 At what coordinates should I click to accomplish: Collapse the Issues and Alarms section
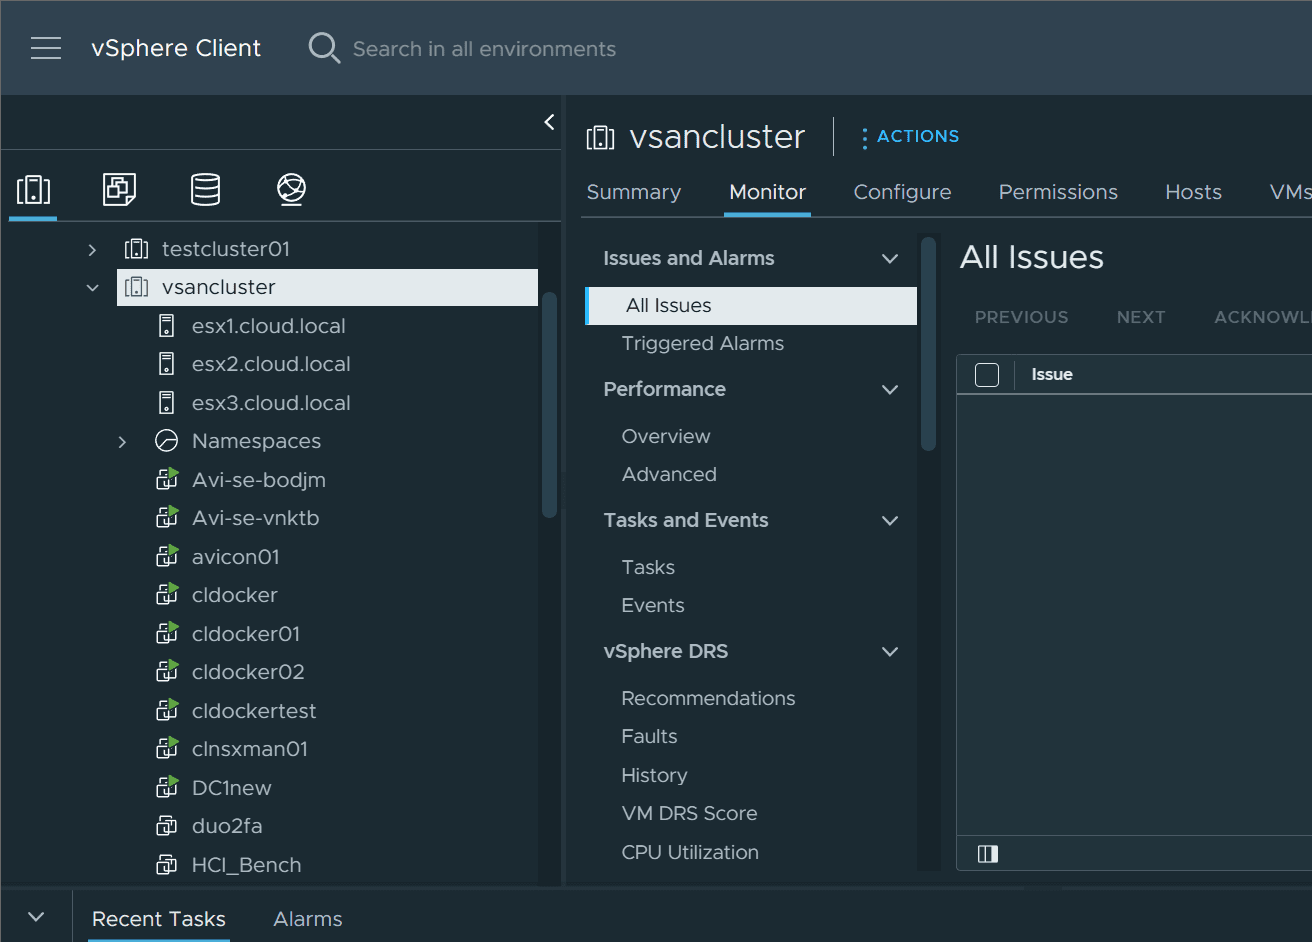pyautogui.click(x=890, y=258)
